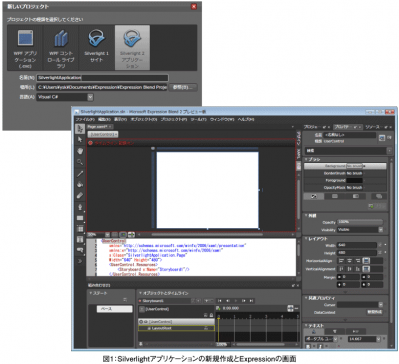
Task: Switch to the Project panel tab
Action: [x=312, y=127]
